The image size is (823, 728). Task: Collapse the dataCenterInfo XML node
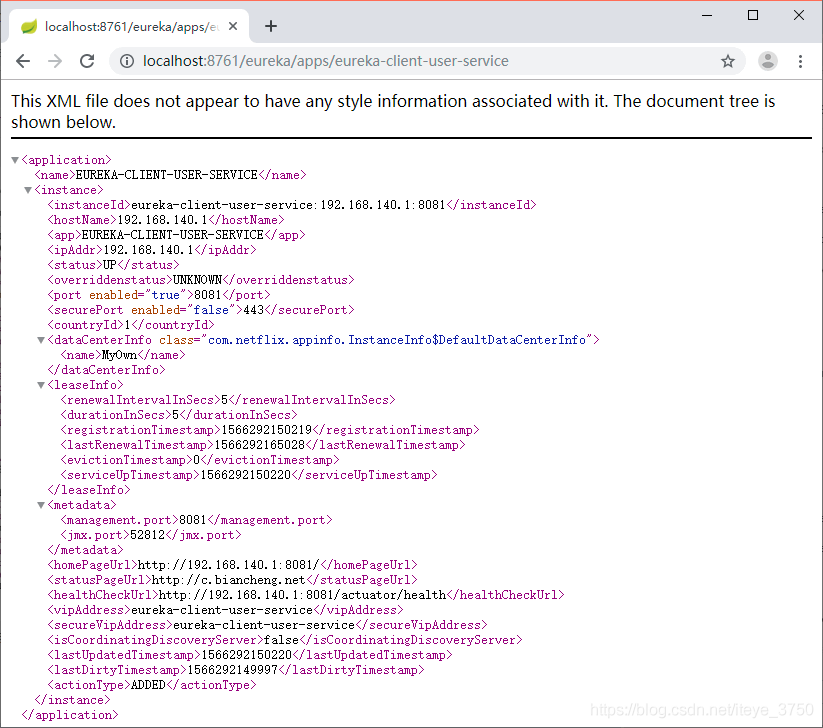[x=40, y=339]
